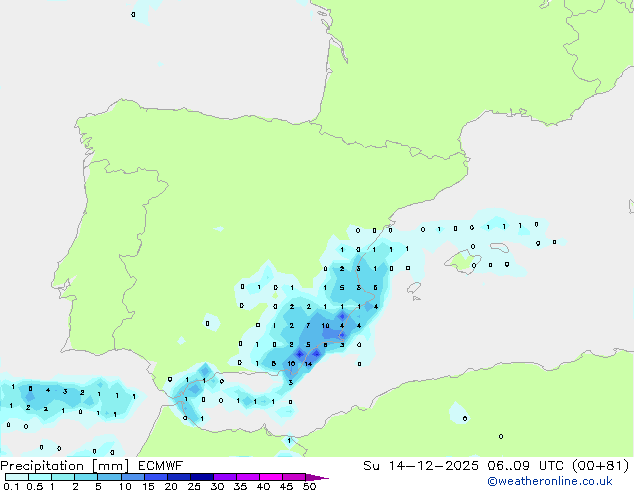
Task: Click the legend label '15'
Action: coord(148,486)
